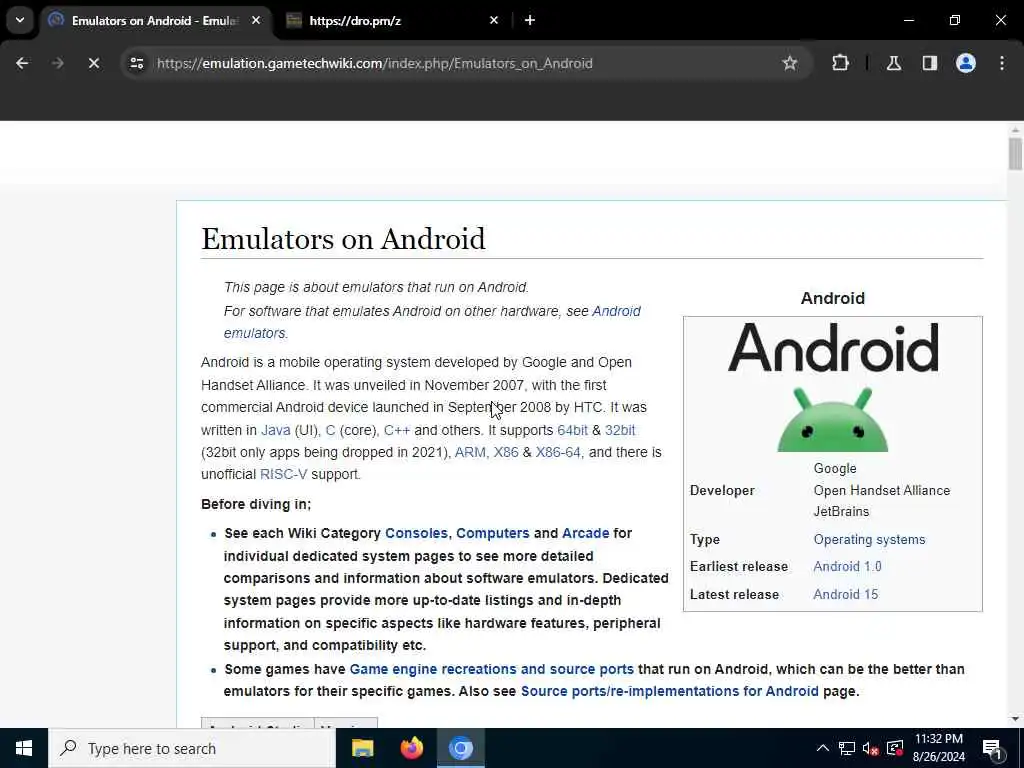Click the forward navigation arrow
The width and height of the screenshot is (1024, 768).
tap(57, 63)
